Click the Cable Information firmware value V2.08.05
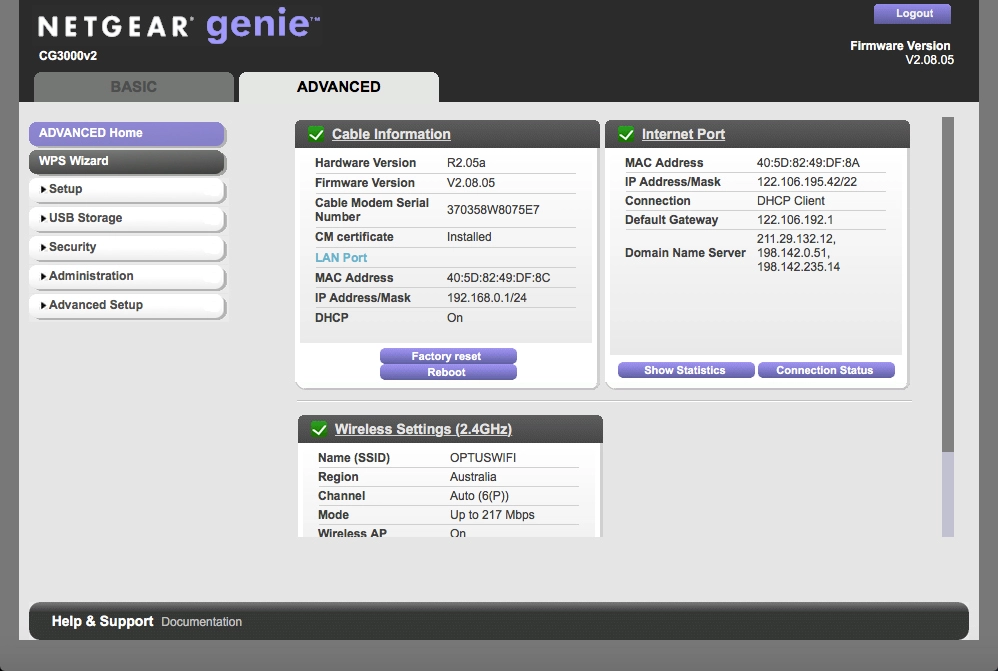The height and width of the screenshot is (671, 998). (471, 183)
